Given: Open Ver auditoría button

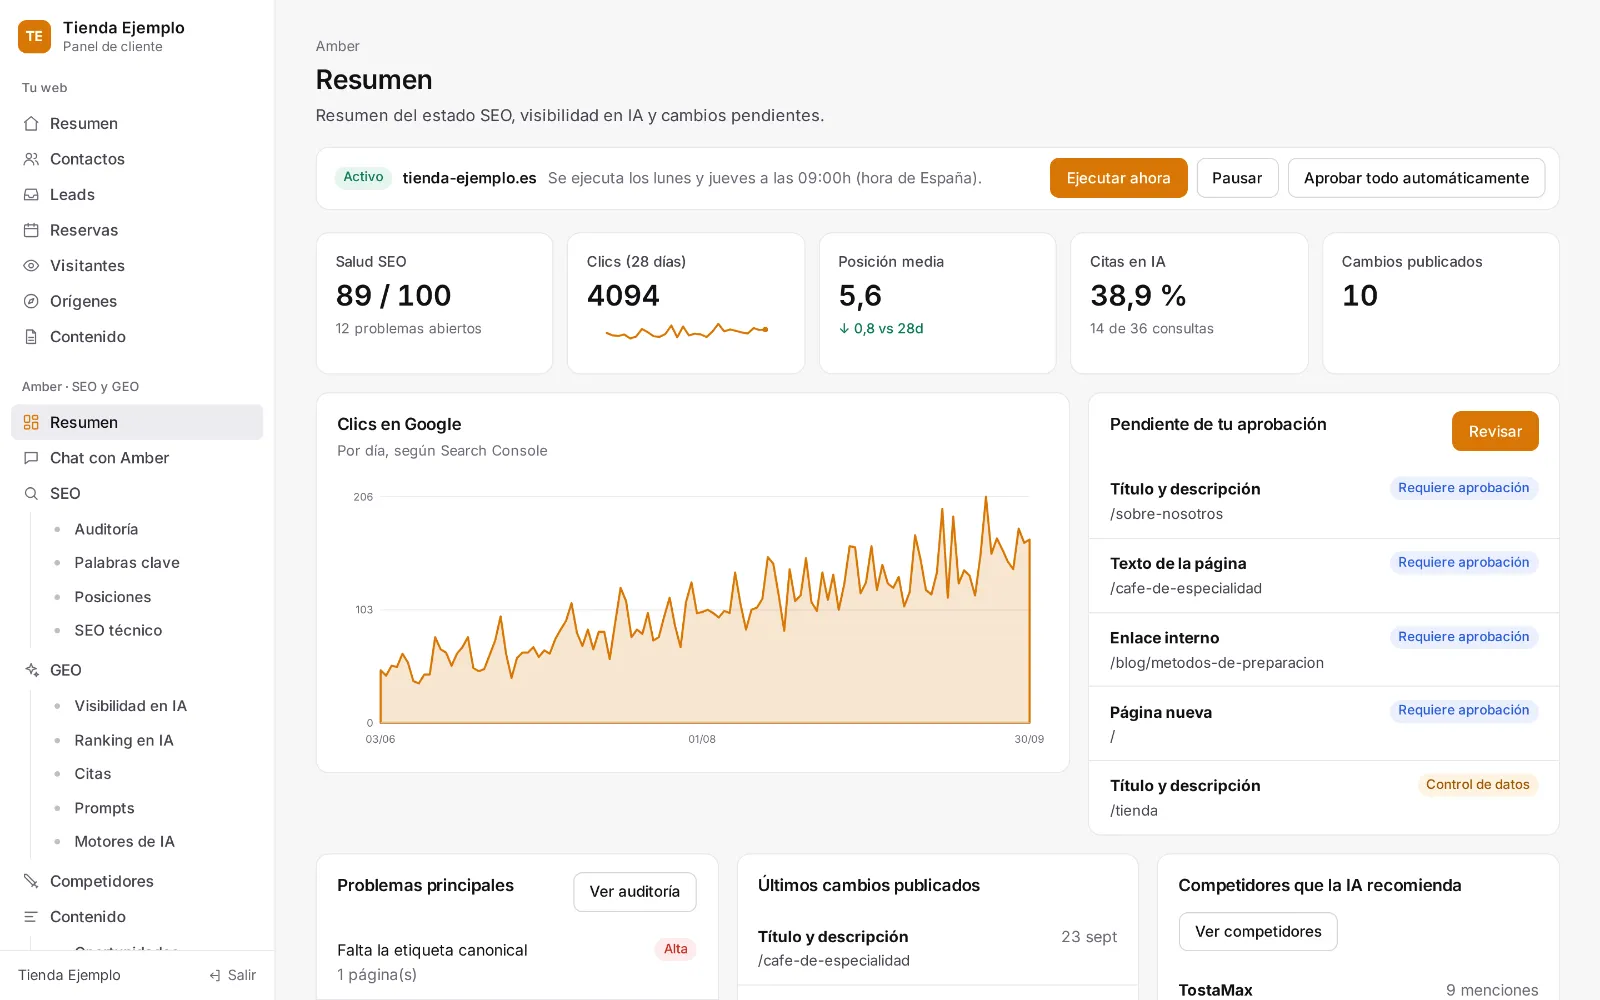Looking at the screenshot, I should coord(635,892).
